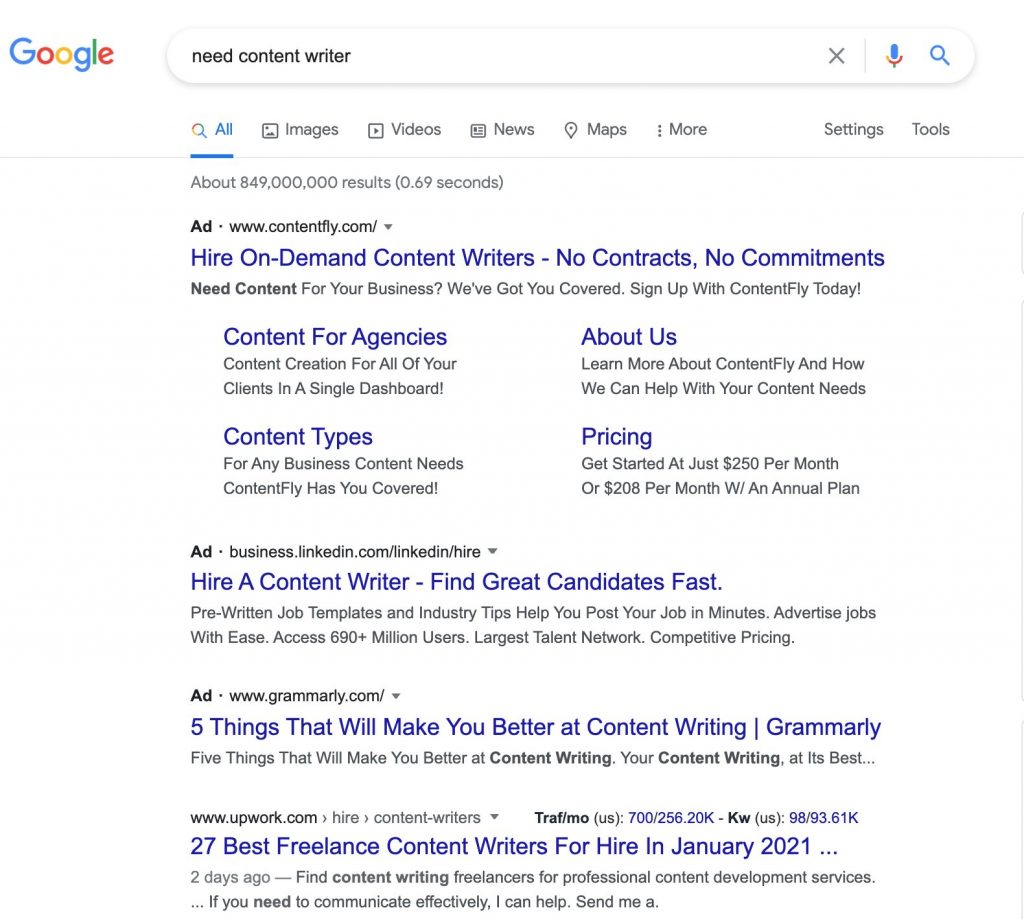Click inside the search input field
The image size is (1024, 919).
click(490, 56)
